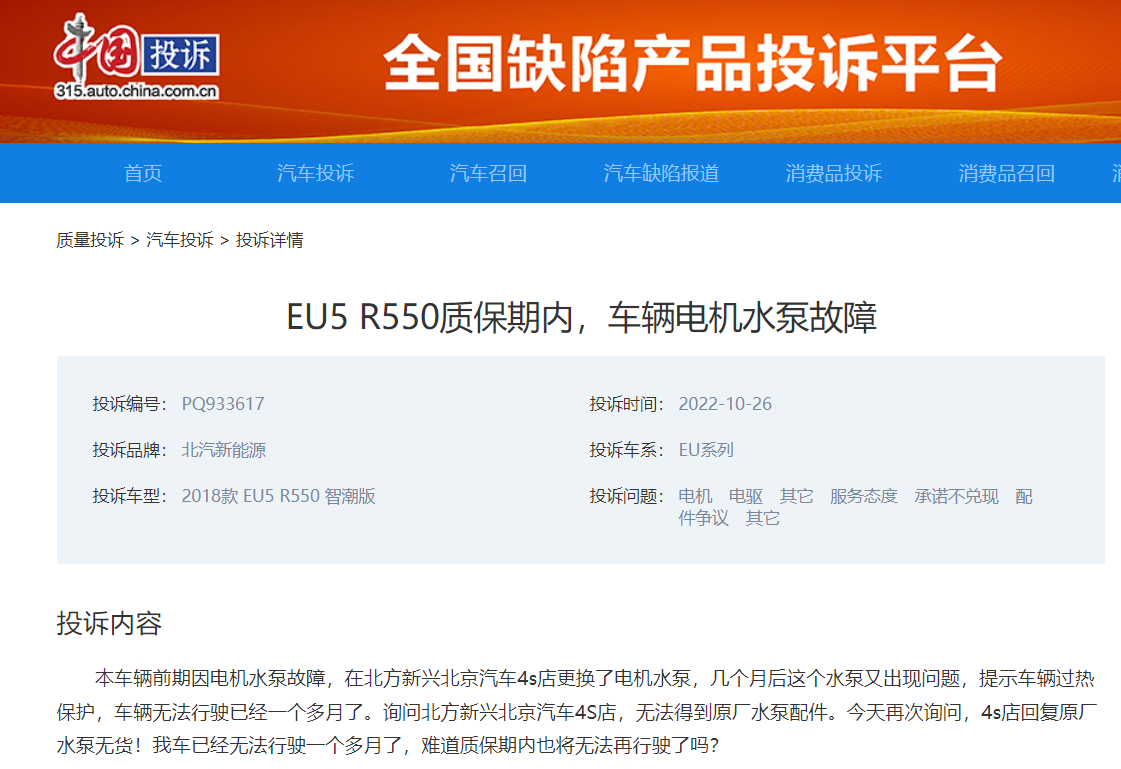
Task: Click the 承诺不兑现 complaint issue tag
Action: click(x=957, y=496)
